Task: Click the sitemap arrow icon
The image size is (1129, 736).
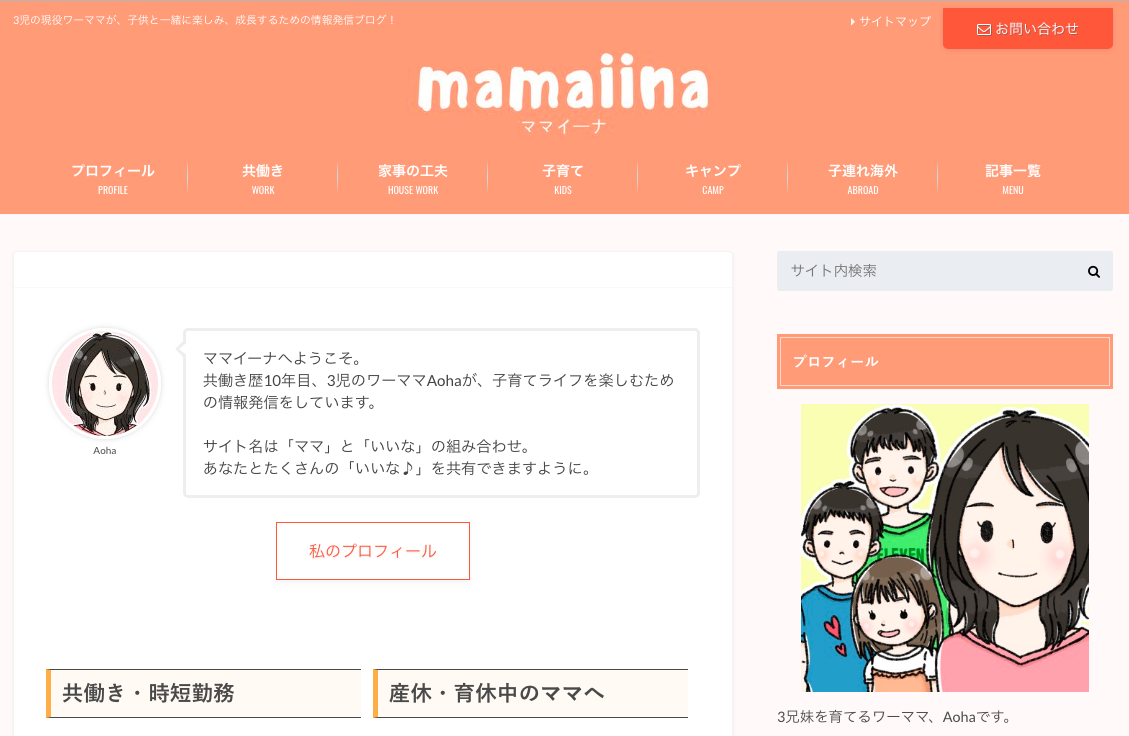Action: coord(853,22)
